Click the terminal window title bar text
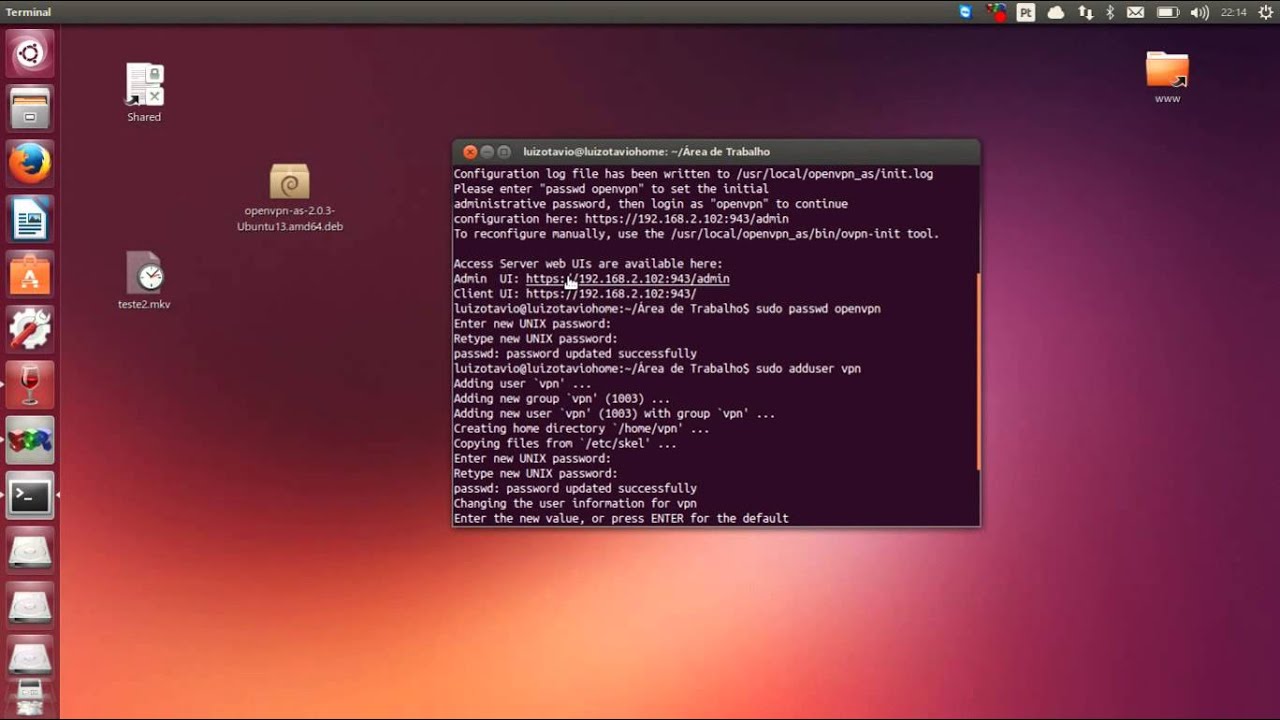The image size is (1280, 720). coord(646,152)
